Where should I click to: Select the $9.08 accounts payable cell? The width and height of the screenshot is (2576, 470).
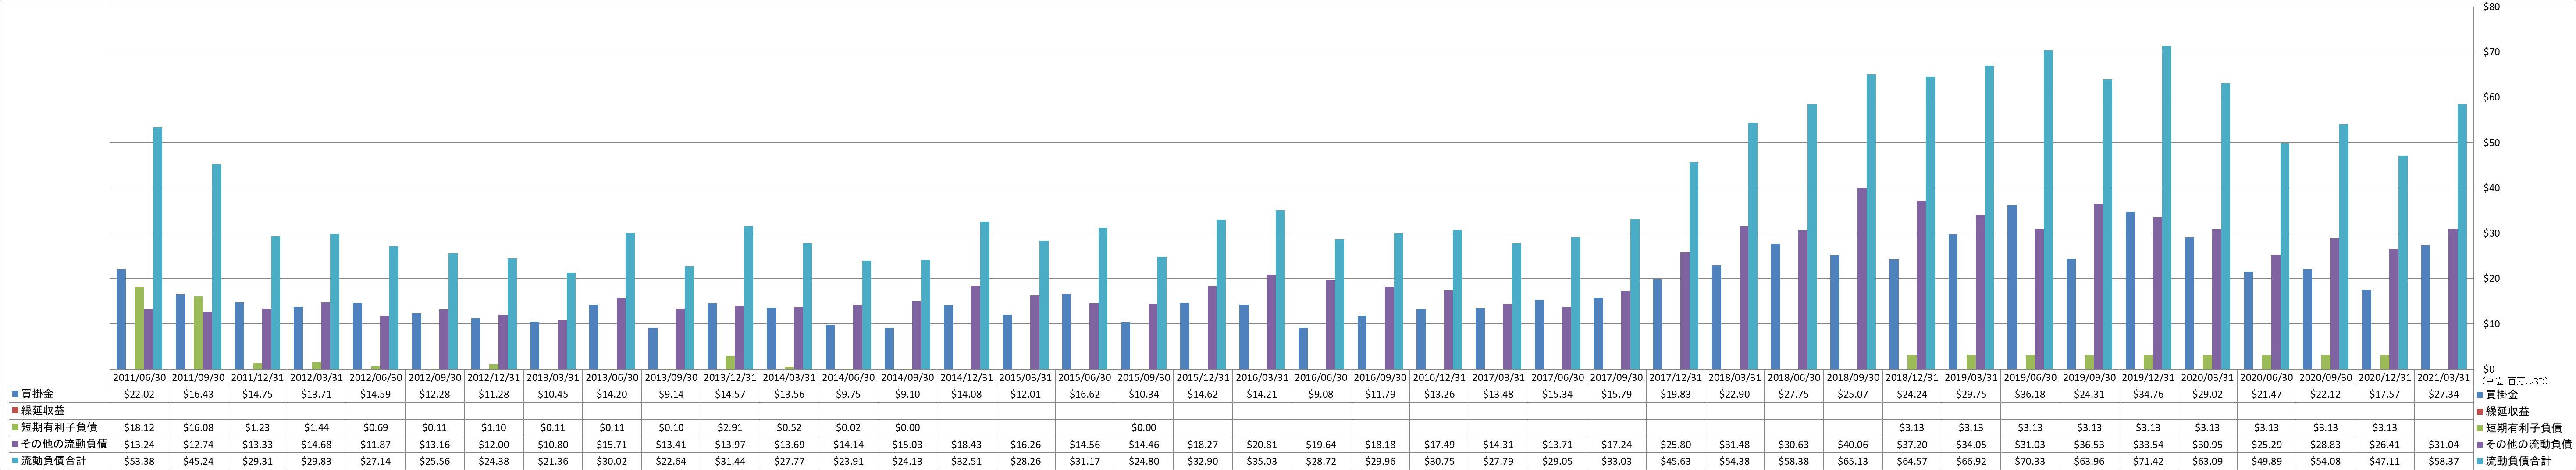[1321, 394]
